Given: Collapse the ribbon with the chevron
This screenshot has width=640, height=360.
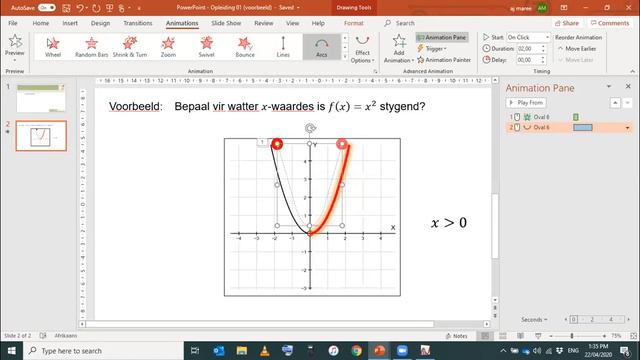Looking at the screenshot, I should (x=632, y=71).
